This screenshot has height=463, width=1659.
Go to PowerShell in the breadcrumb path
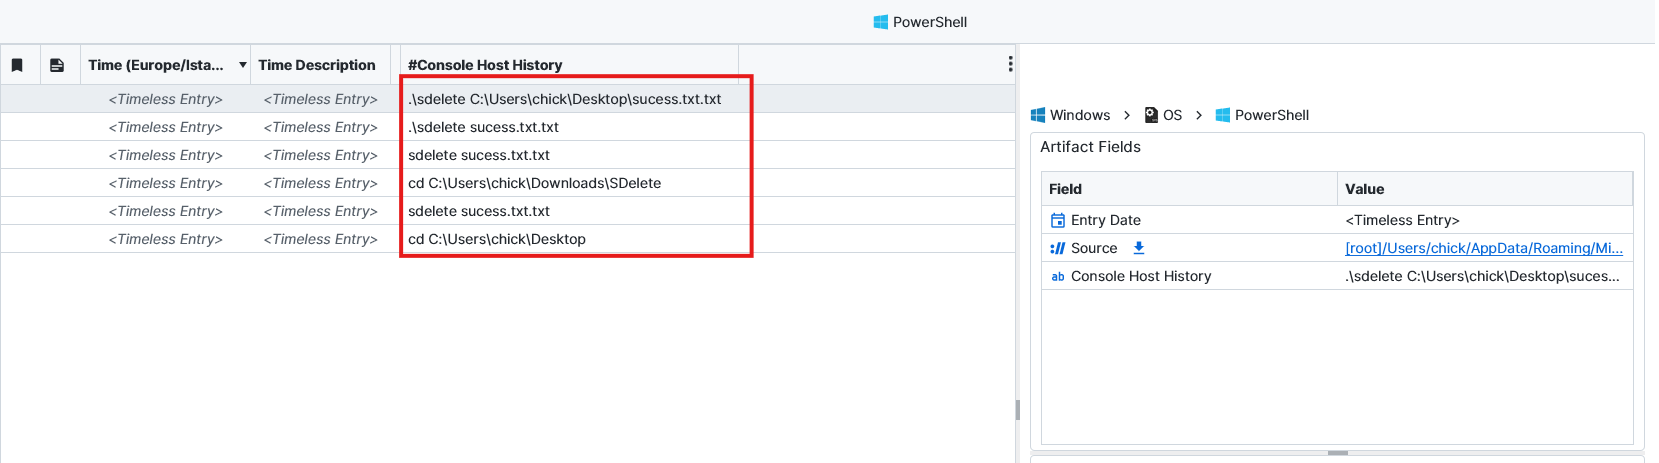[x=1271, y=115]
